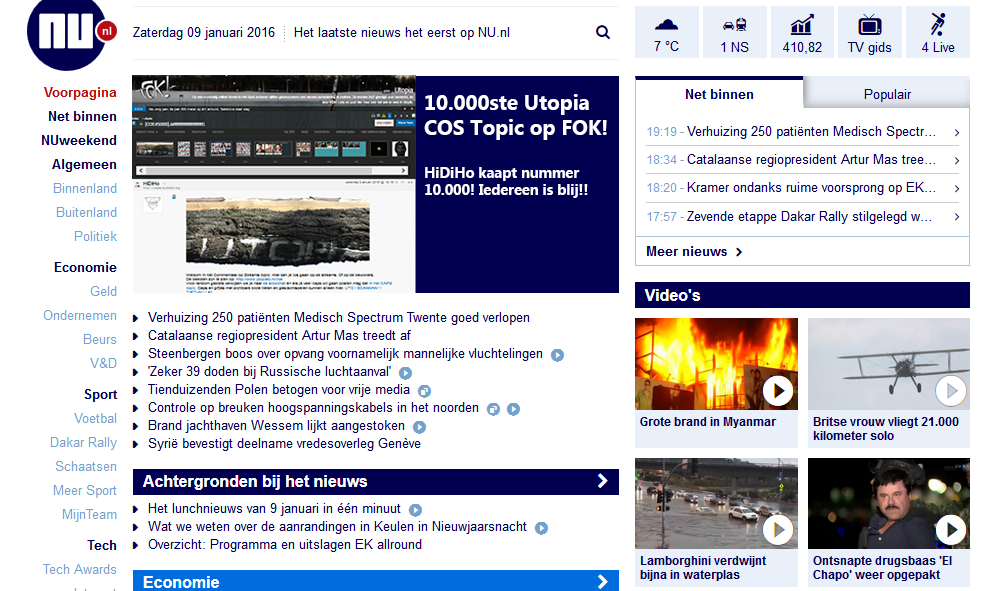The height and width of the screenshot is (591, 985).
Task: Open Dakar Rally in the sidebar
Action: (84, 442)
